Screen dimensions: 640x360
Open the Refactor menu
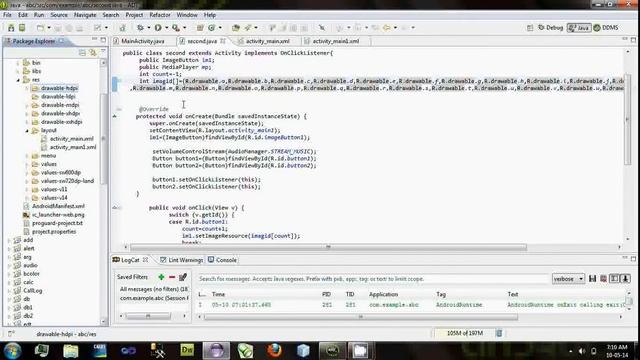160,15
